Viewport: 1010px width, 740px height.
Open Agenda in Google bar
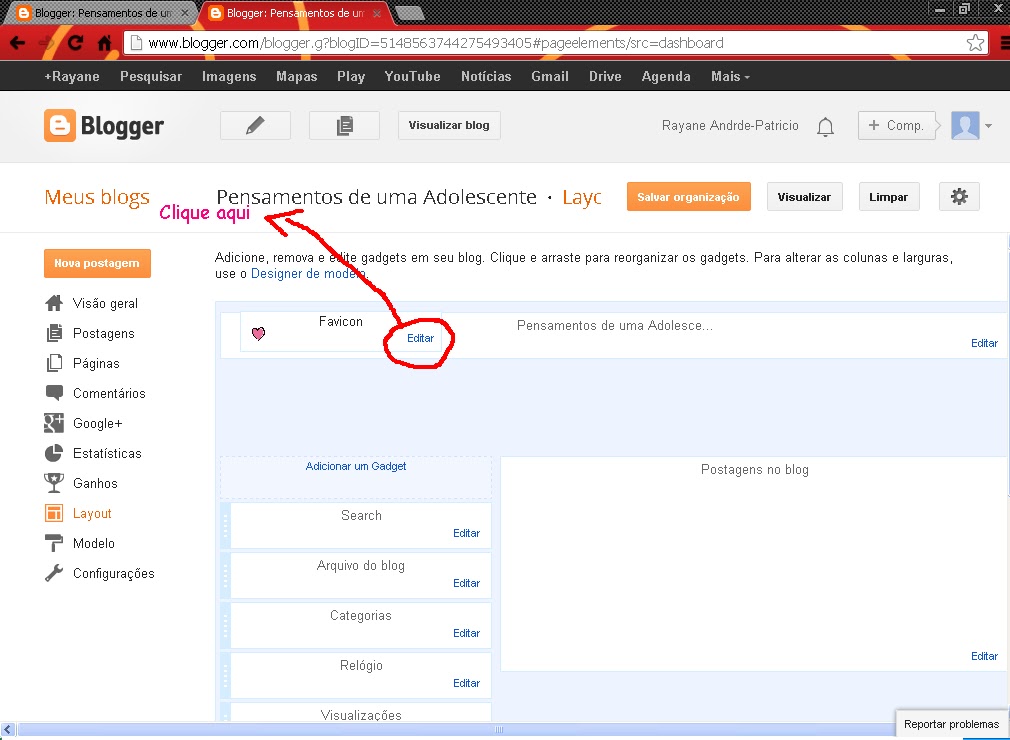point(665,77)
